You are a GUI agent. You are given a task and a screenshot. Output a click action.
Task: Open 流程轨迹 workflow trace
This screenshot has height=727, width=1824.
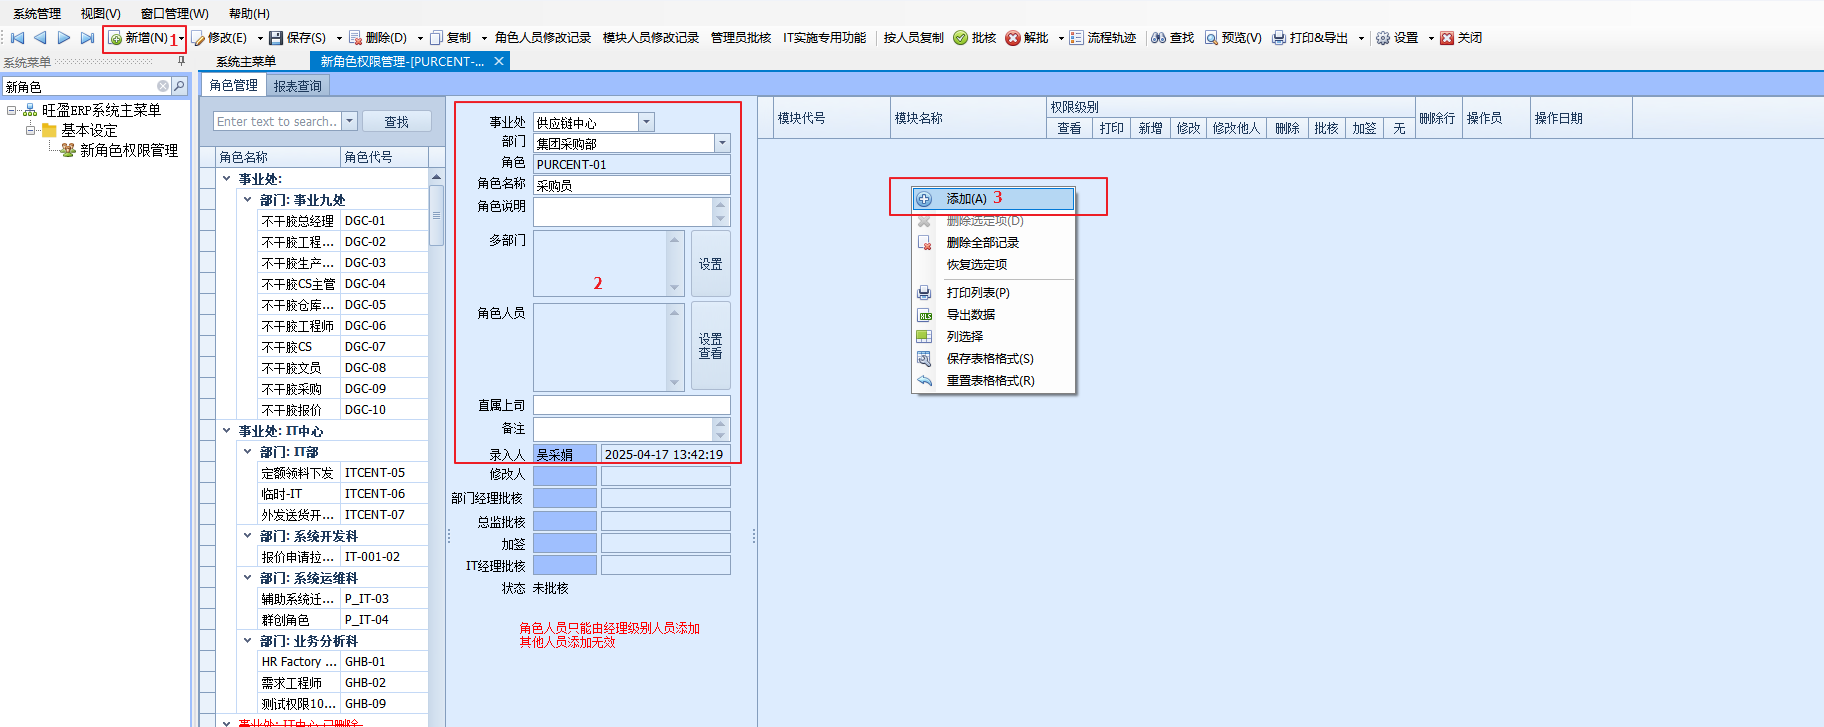coord(1103,38)
